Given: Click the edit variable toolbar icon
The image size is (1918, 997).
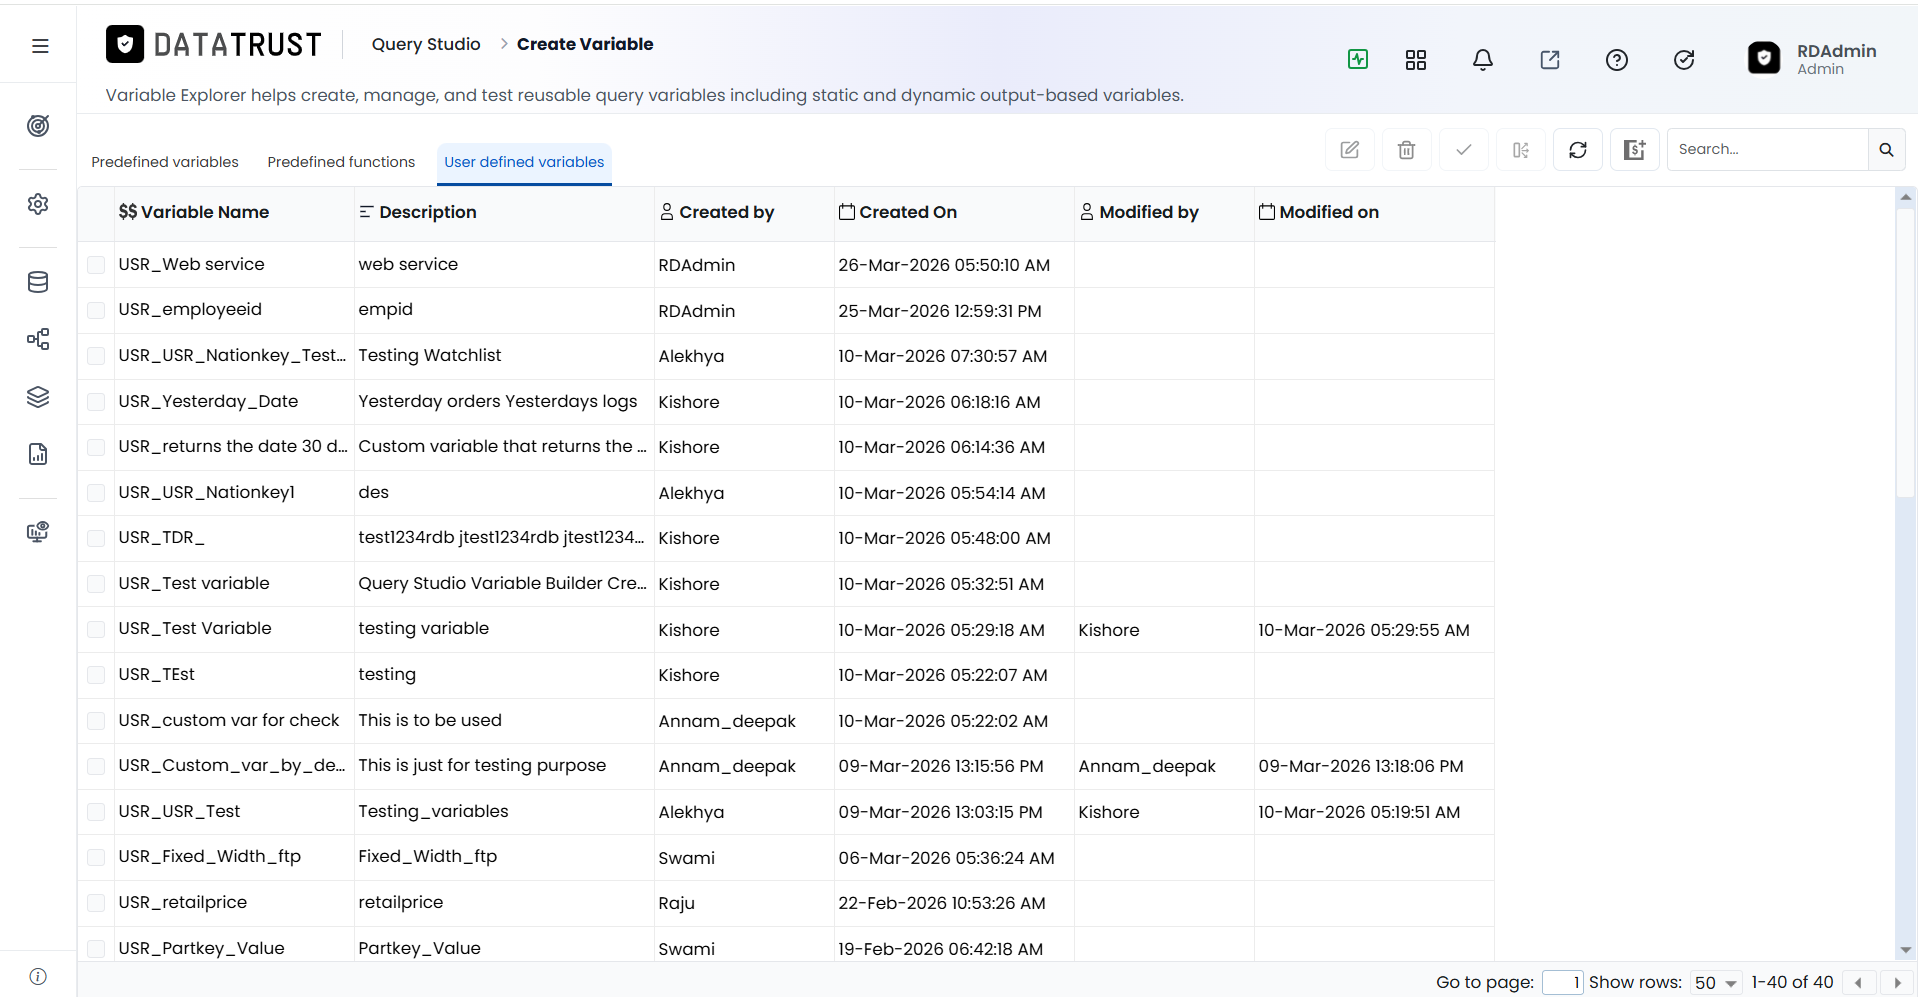Looking at the screenshot, I should pyautogui.click(x=1350, y=150).
